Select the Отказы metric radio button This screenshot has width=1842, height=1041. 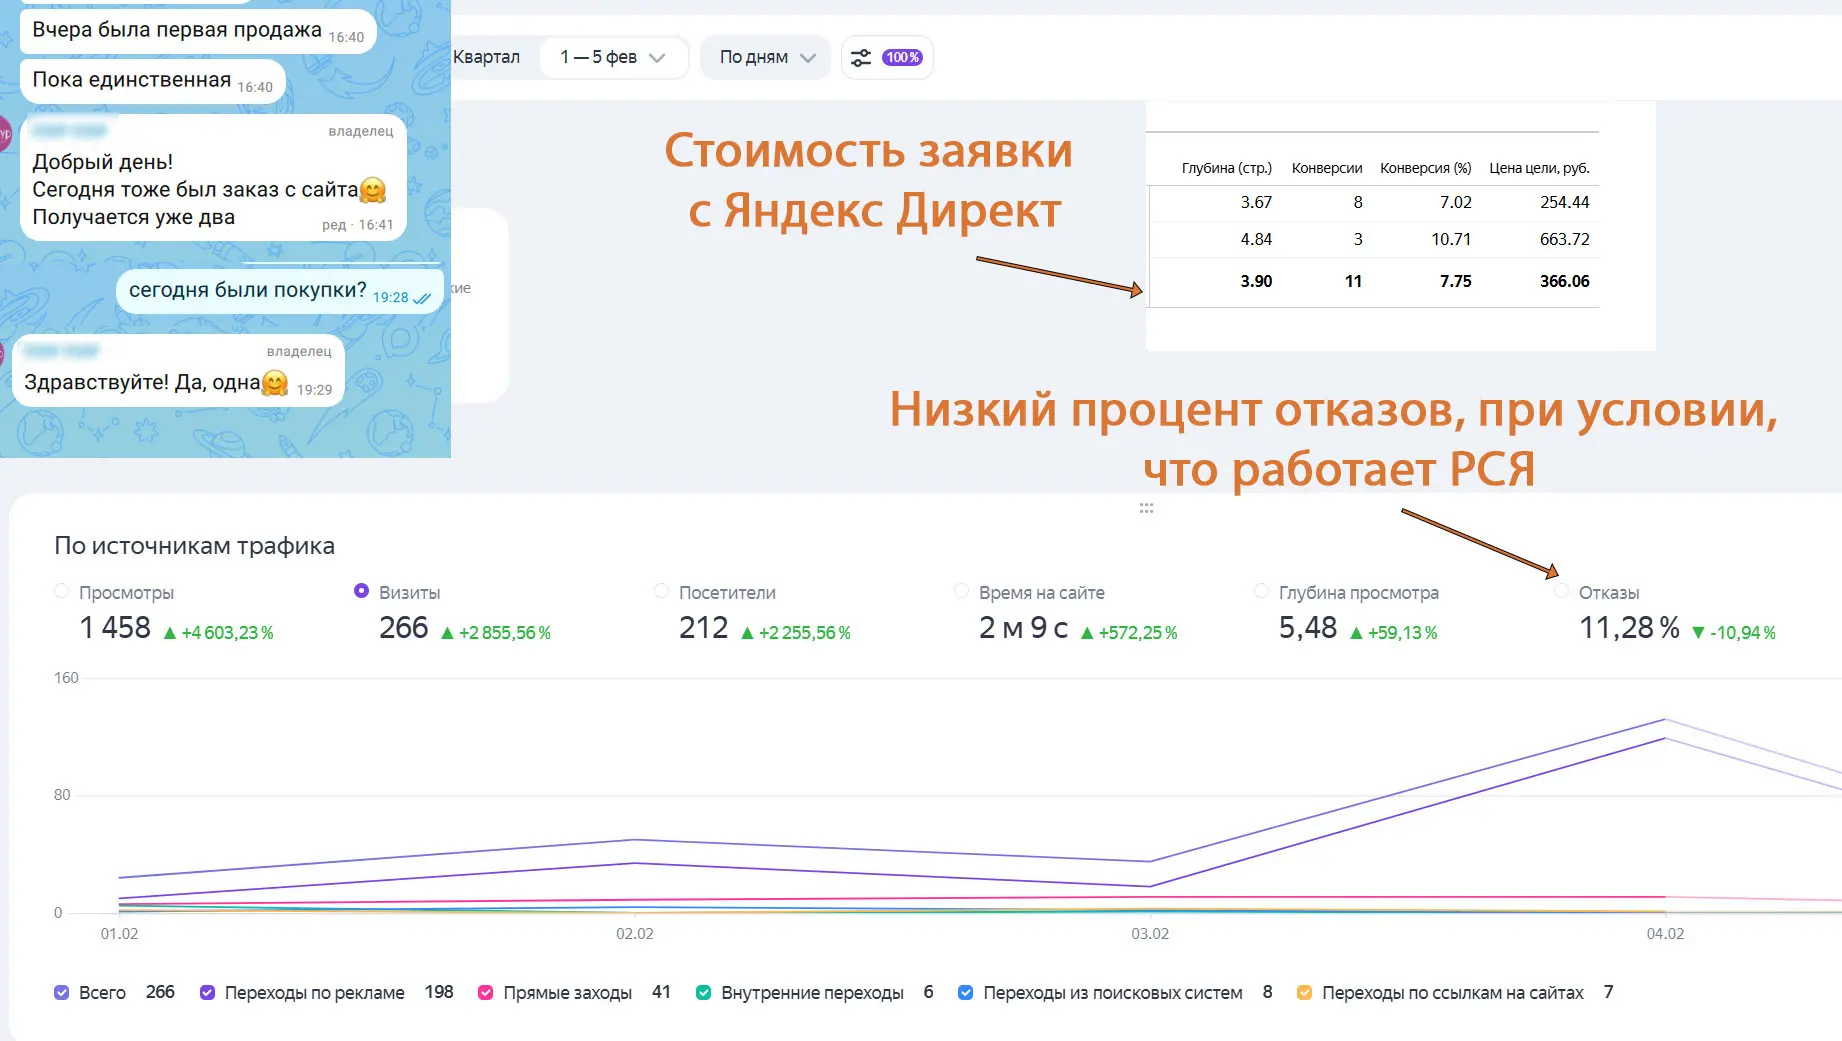pos(1561,591)
